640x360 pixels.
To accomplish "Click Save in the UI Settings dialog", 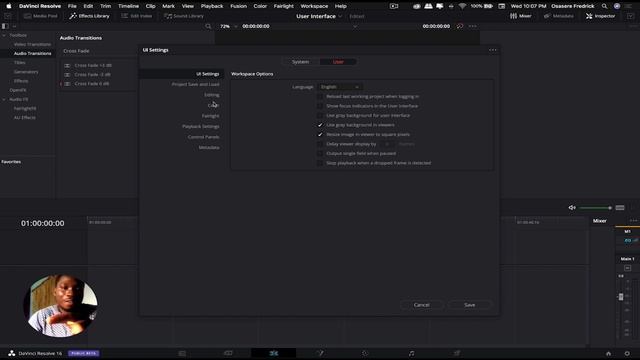I will click(469, 305).
